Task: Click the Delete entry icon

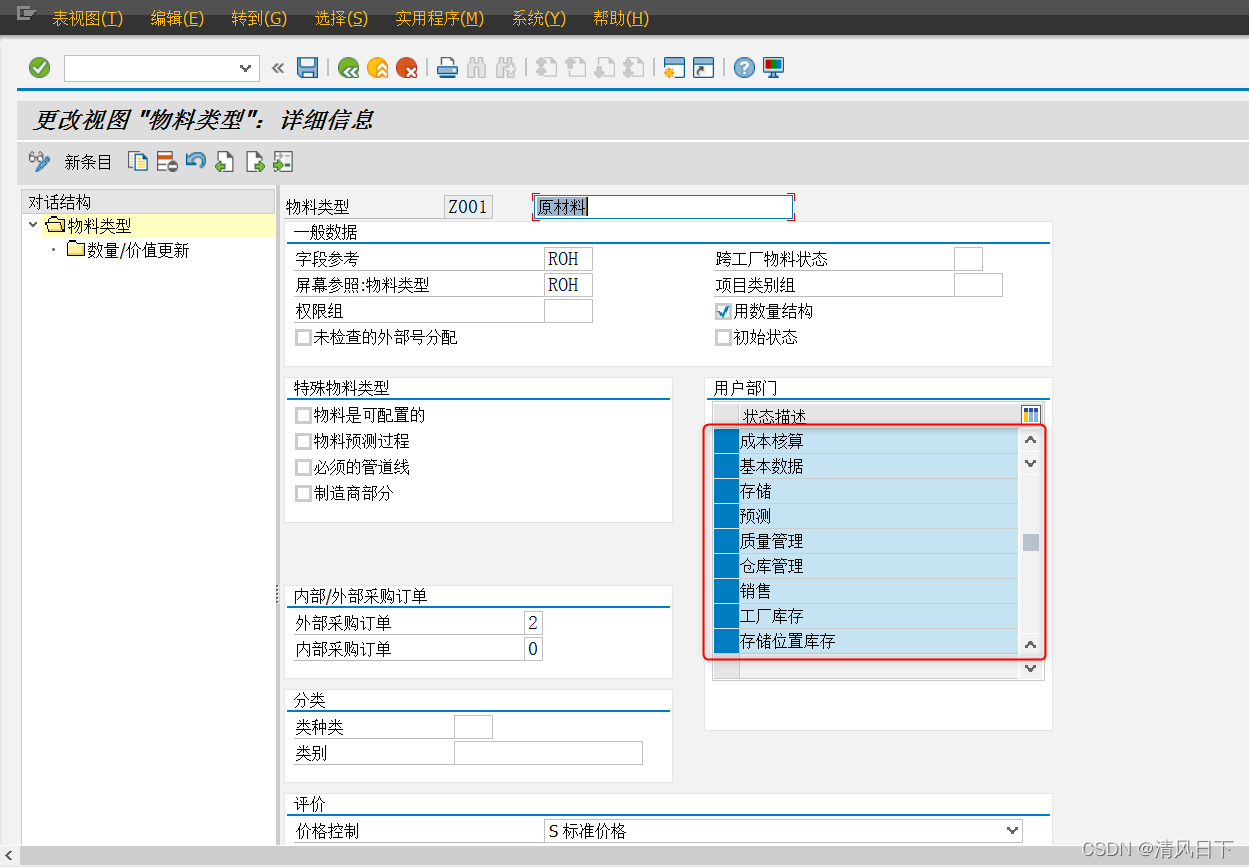Action: [166, 161]
